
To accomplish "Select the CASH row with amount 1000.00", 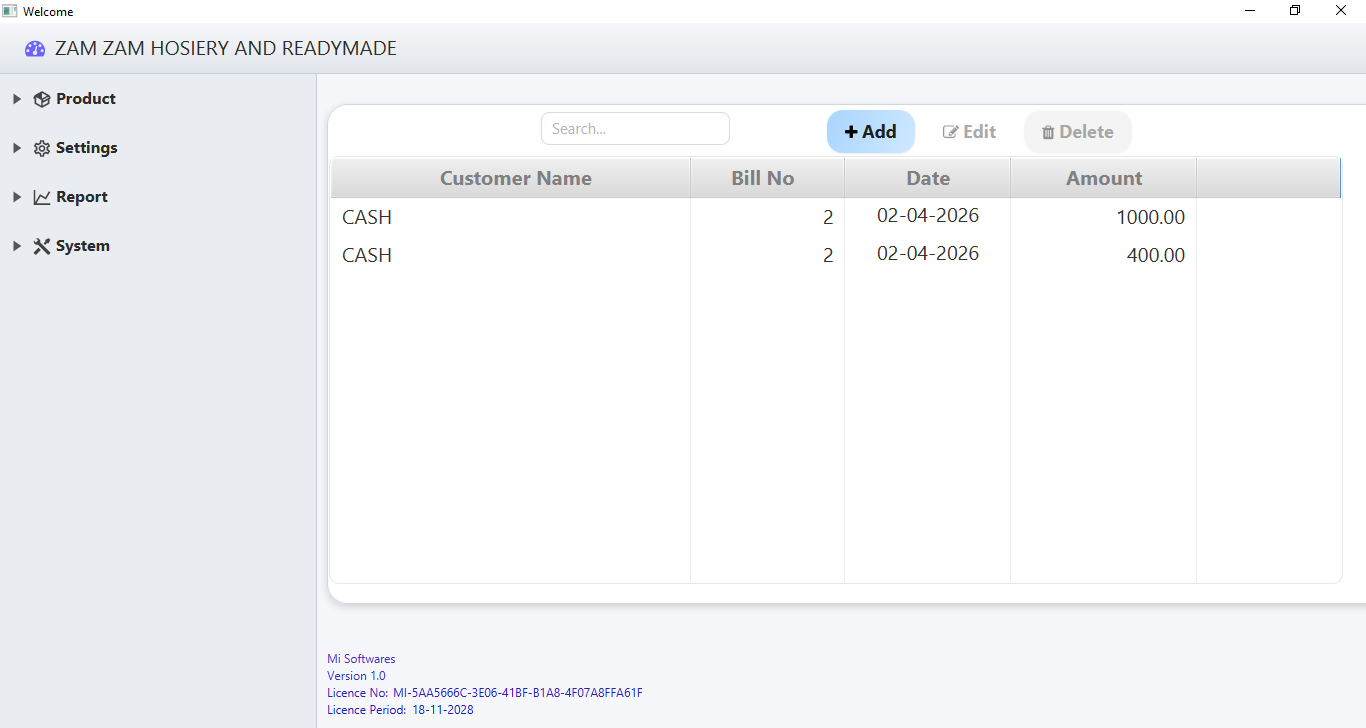I will 600,216.
